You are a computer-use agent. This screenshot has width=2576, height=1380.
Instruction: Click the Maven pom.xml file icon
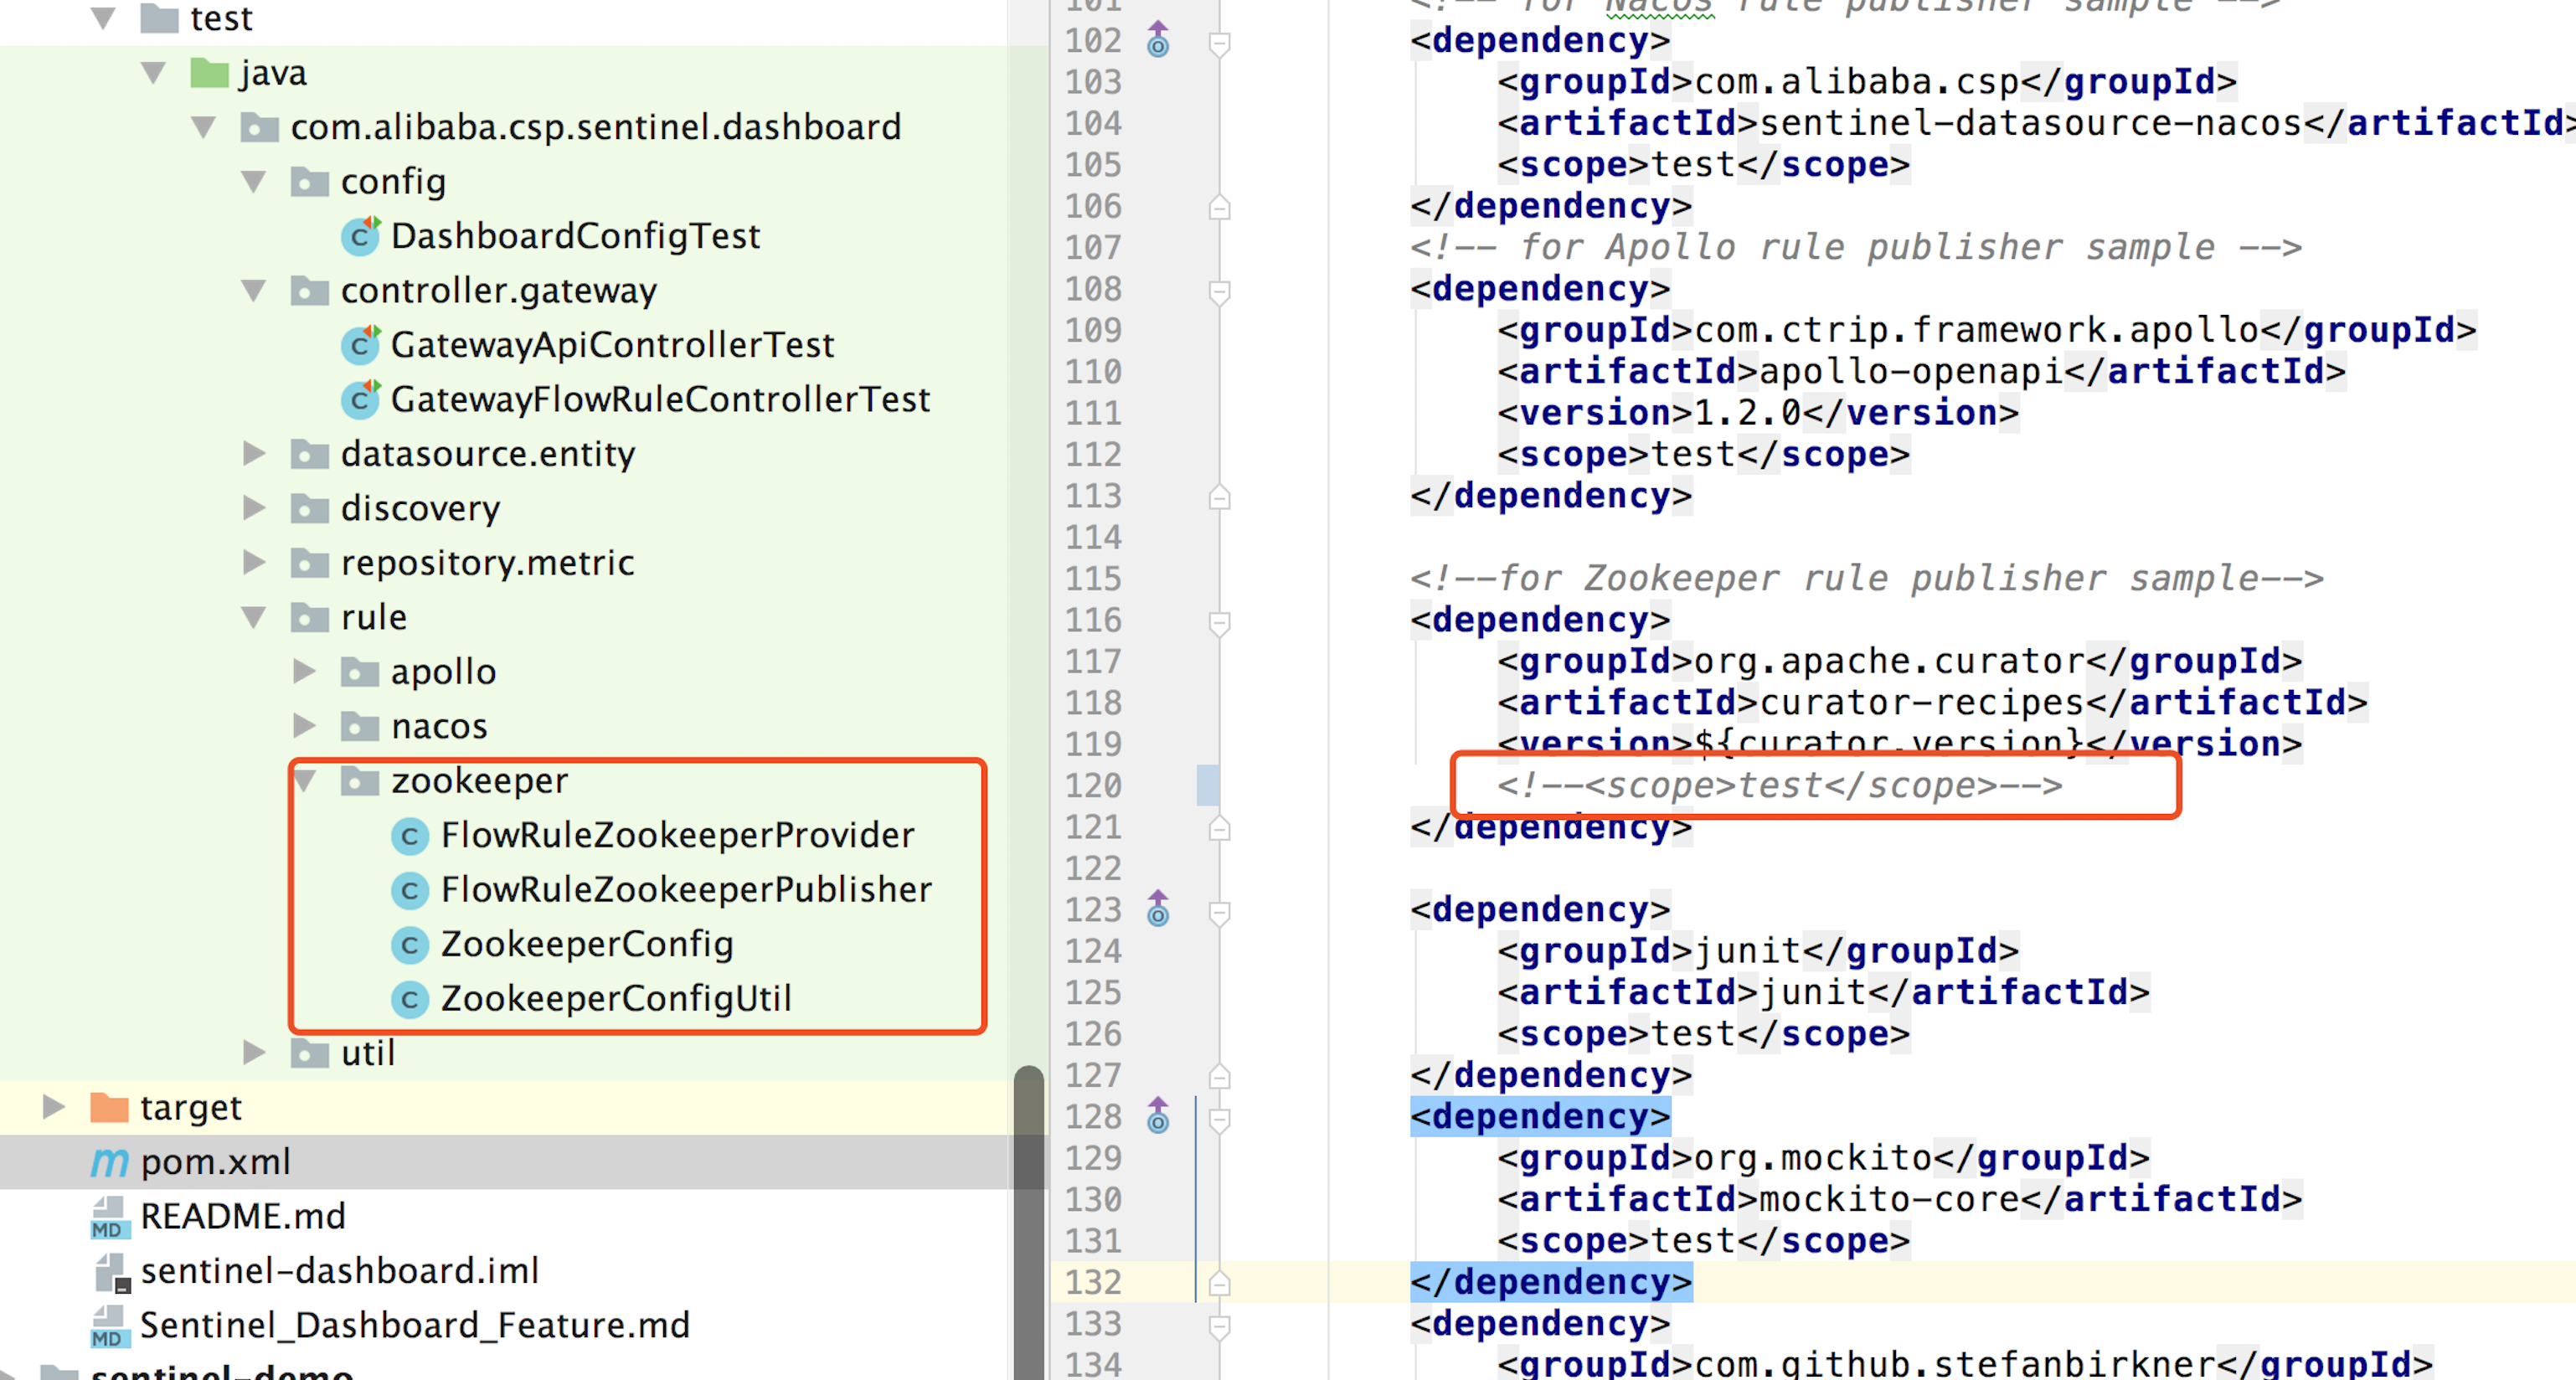[x=110, y=1162]
